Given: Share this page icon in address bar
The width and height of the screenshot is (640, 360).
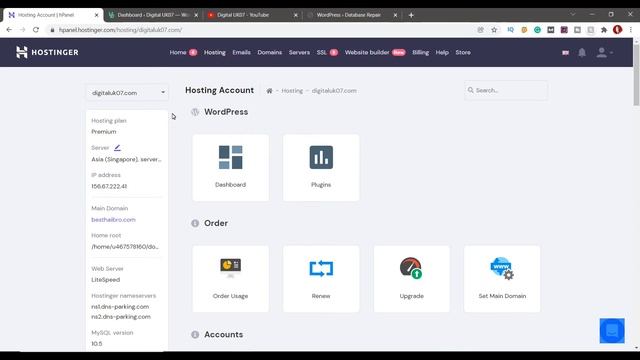Looking at the screenshot, I should (480, 30).
